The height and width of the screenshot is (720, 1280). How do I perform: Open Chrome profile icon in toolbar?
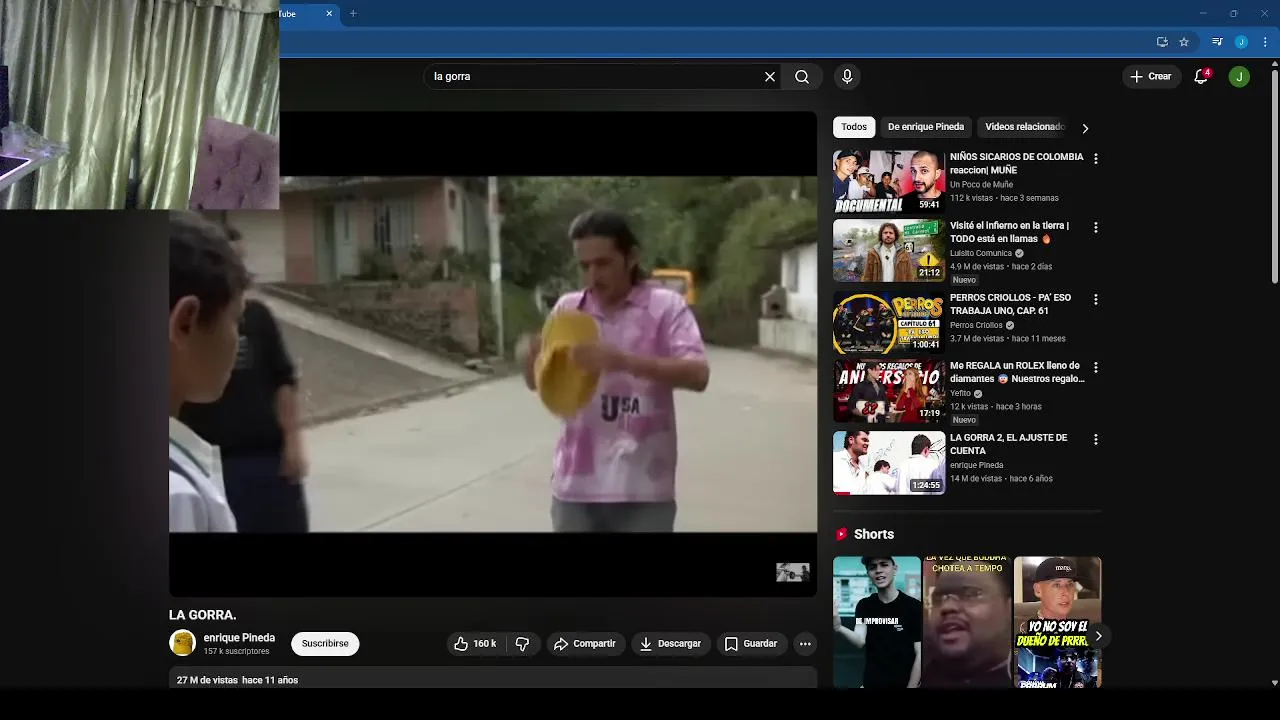click(1241, 42)
